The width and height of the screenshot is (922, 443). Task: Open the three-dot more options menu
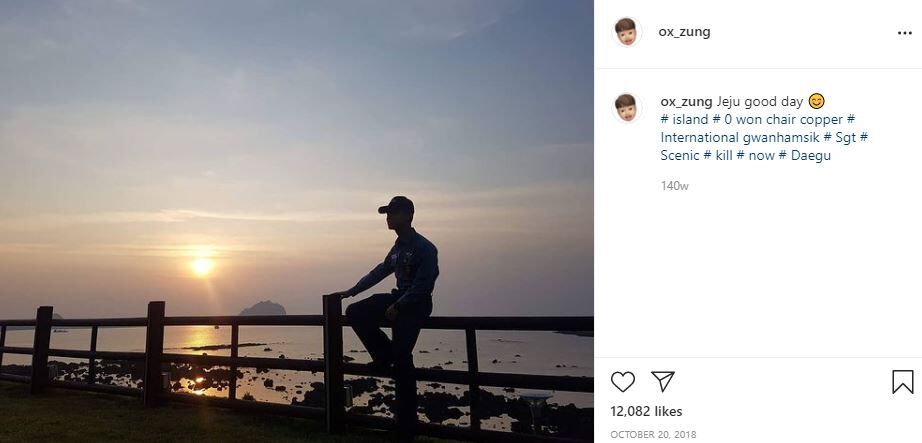point(904,32)
